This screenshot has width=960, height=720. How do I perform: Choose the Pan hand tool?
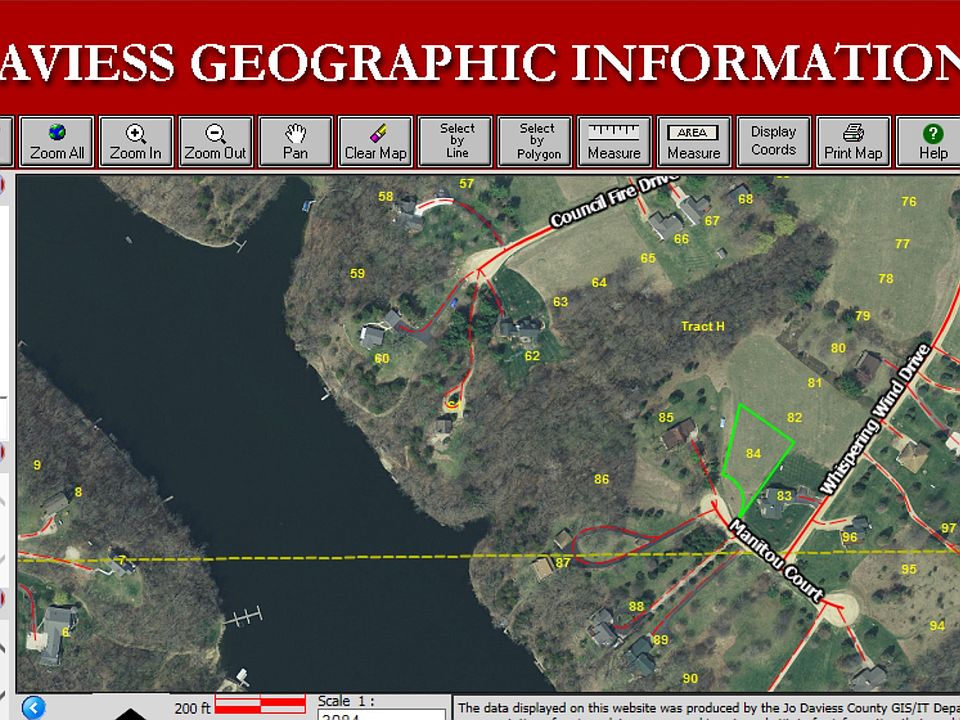pos(295,141)
